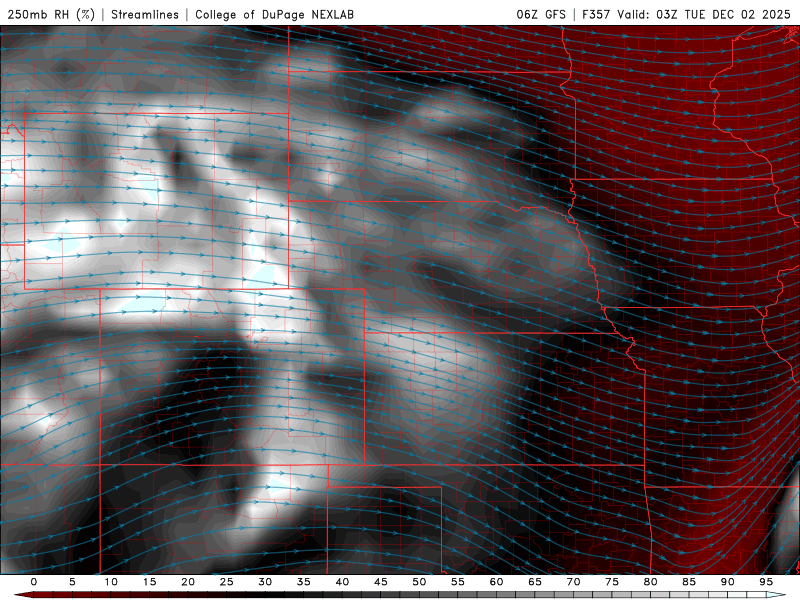The width and height of the screenshot is (800, 600).
Task: Click the "45" colorbar scale label
Action: (381, 582)
